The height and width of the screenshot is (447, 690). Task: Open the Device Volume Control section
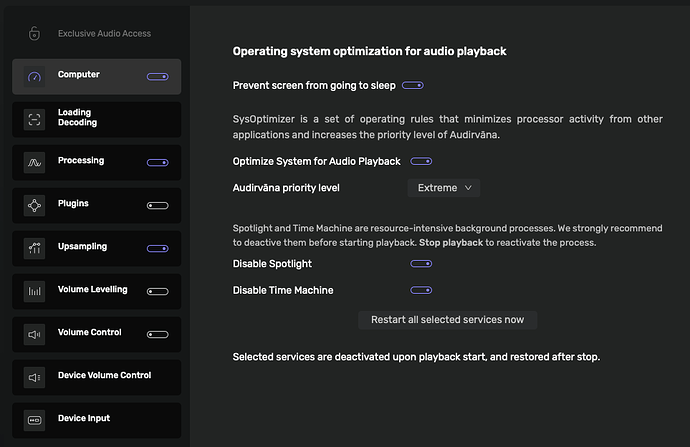coord(97,377)
